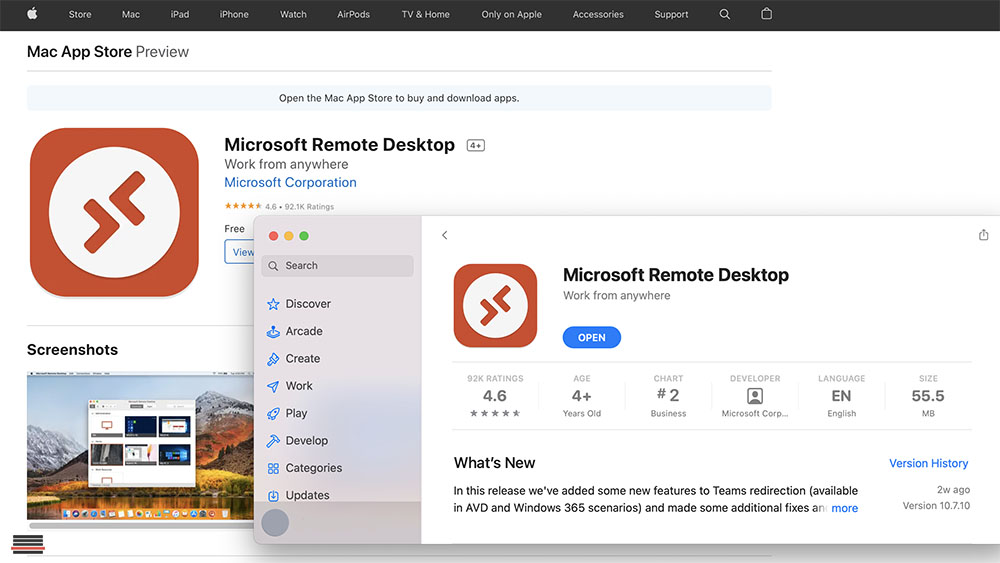The height and width of the screenshot is (563, 1000).
Task: Click the EN English language value
Action: click(x=841, y=396)
